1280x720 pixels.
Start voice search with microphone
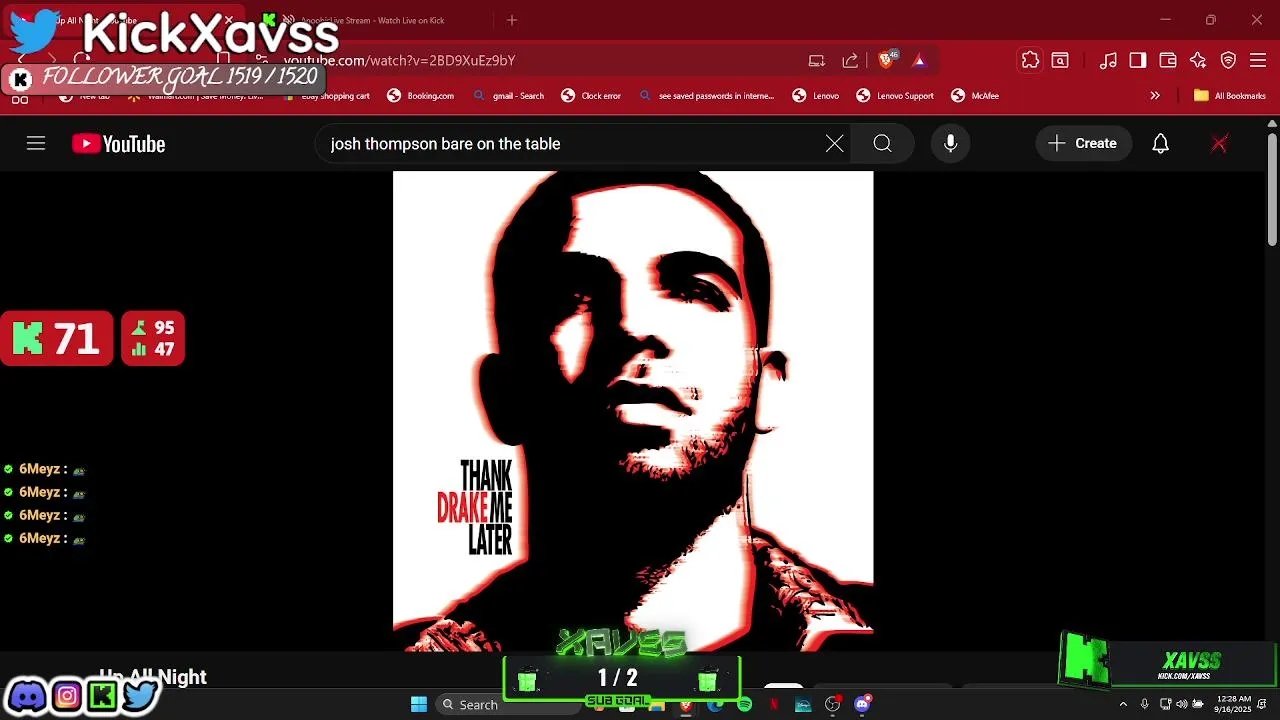[x=951, y=144]
